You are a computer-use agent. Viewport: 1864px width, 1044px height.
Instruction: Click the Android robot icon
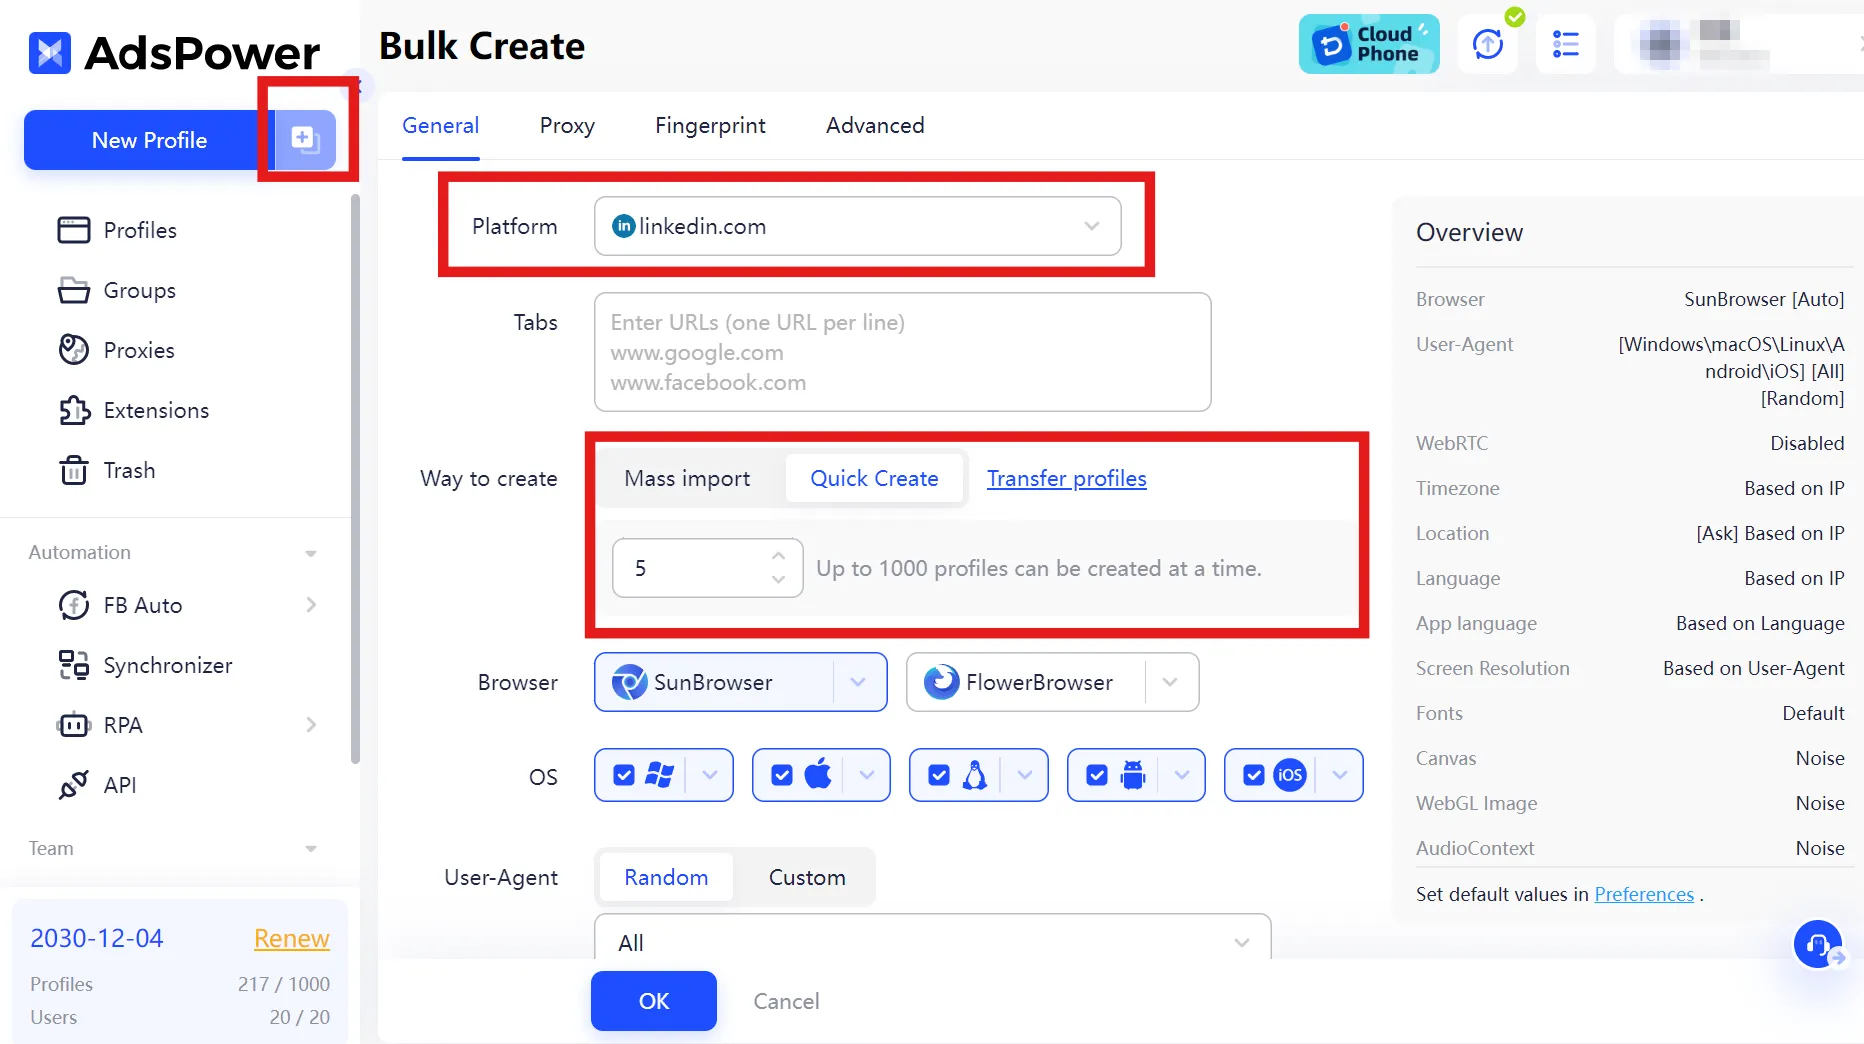(x=1133, y=775)
